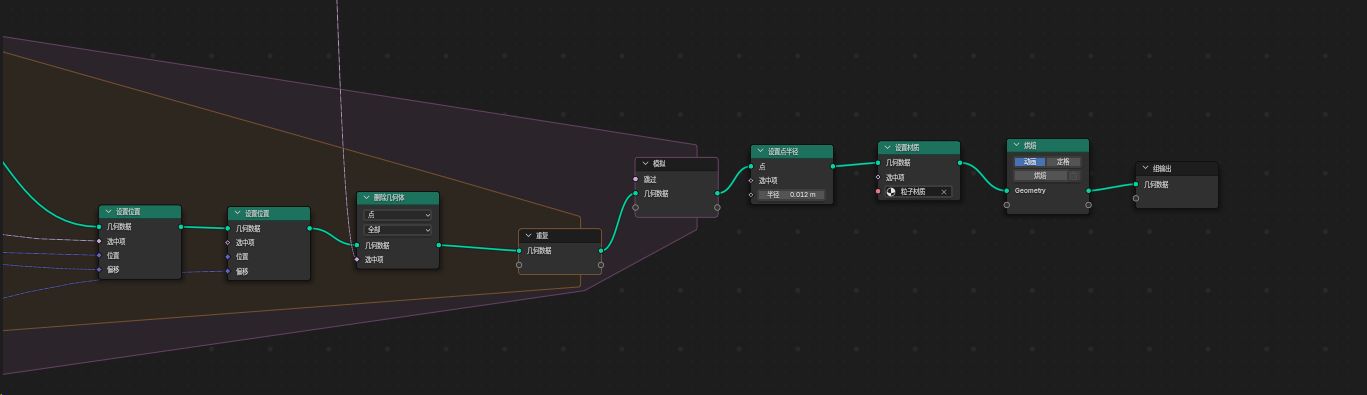Click 几何数据 output socket of 设置材质
Screen dimensions: 1367x395
pos(960,162)
